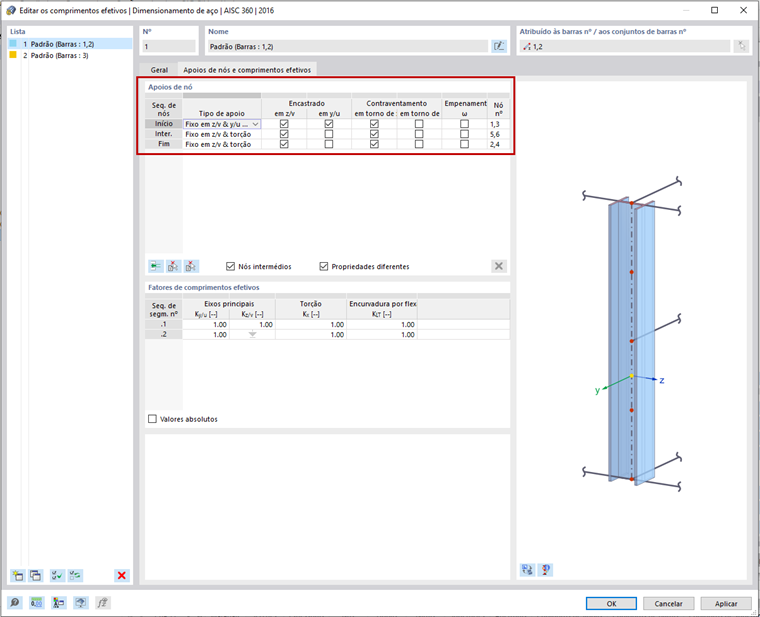The image size is (760, 617).
Task: Click Inter. row Fixo em z/v & torção
Action: (222, 134)
